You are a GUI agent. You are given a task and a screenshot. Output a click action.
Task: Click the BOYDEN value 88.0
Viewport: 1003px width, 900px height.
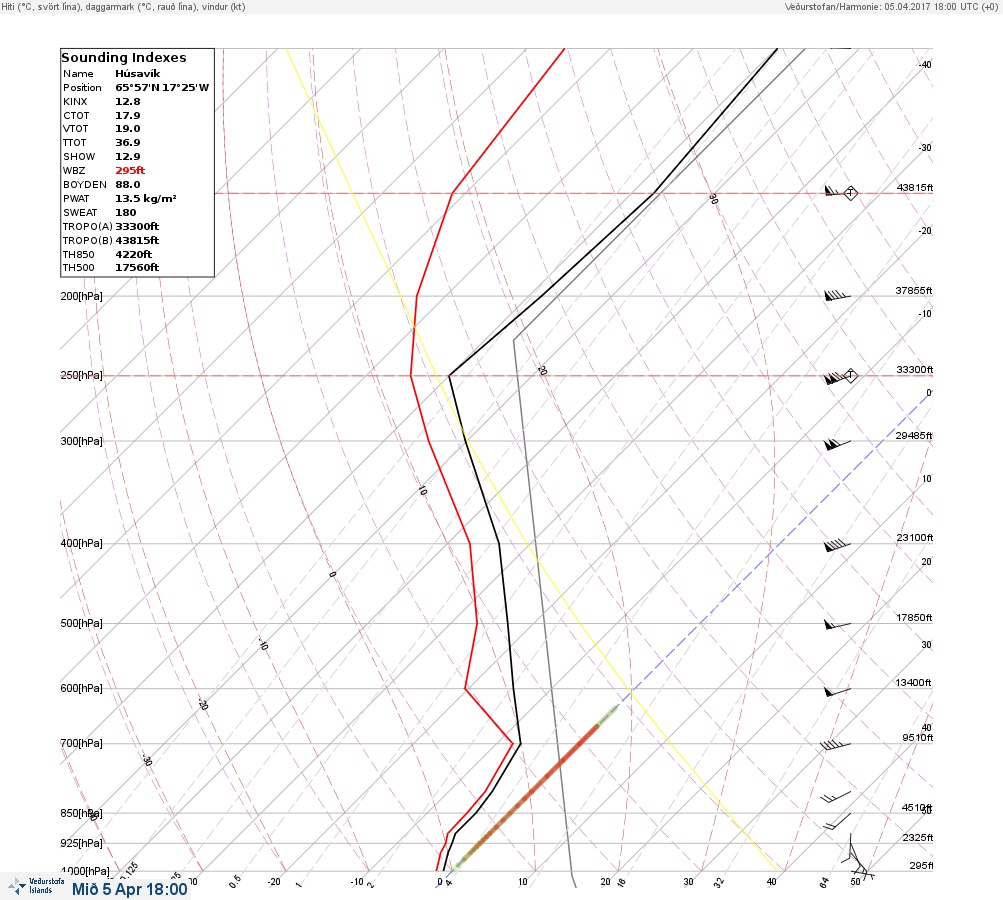128,184
